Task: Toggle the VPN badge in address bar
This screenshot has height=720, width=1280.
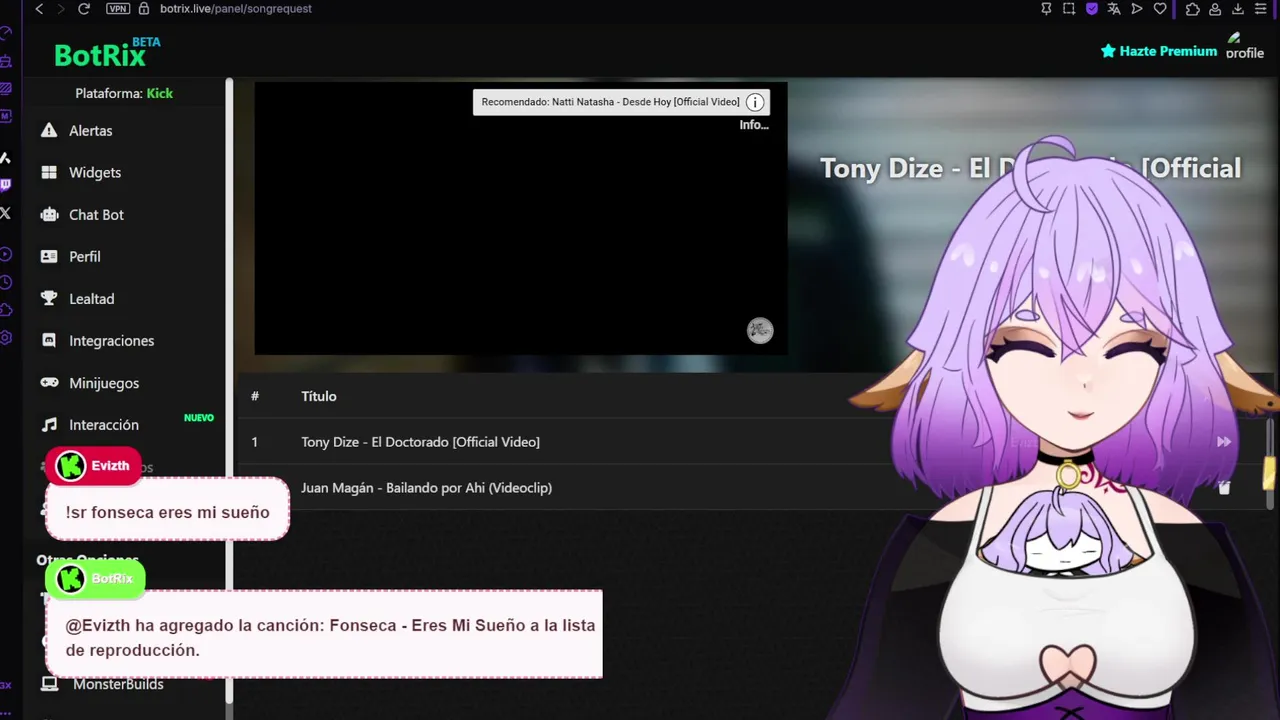Action: coord(118,9)
